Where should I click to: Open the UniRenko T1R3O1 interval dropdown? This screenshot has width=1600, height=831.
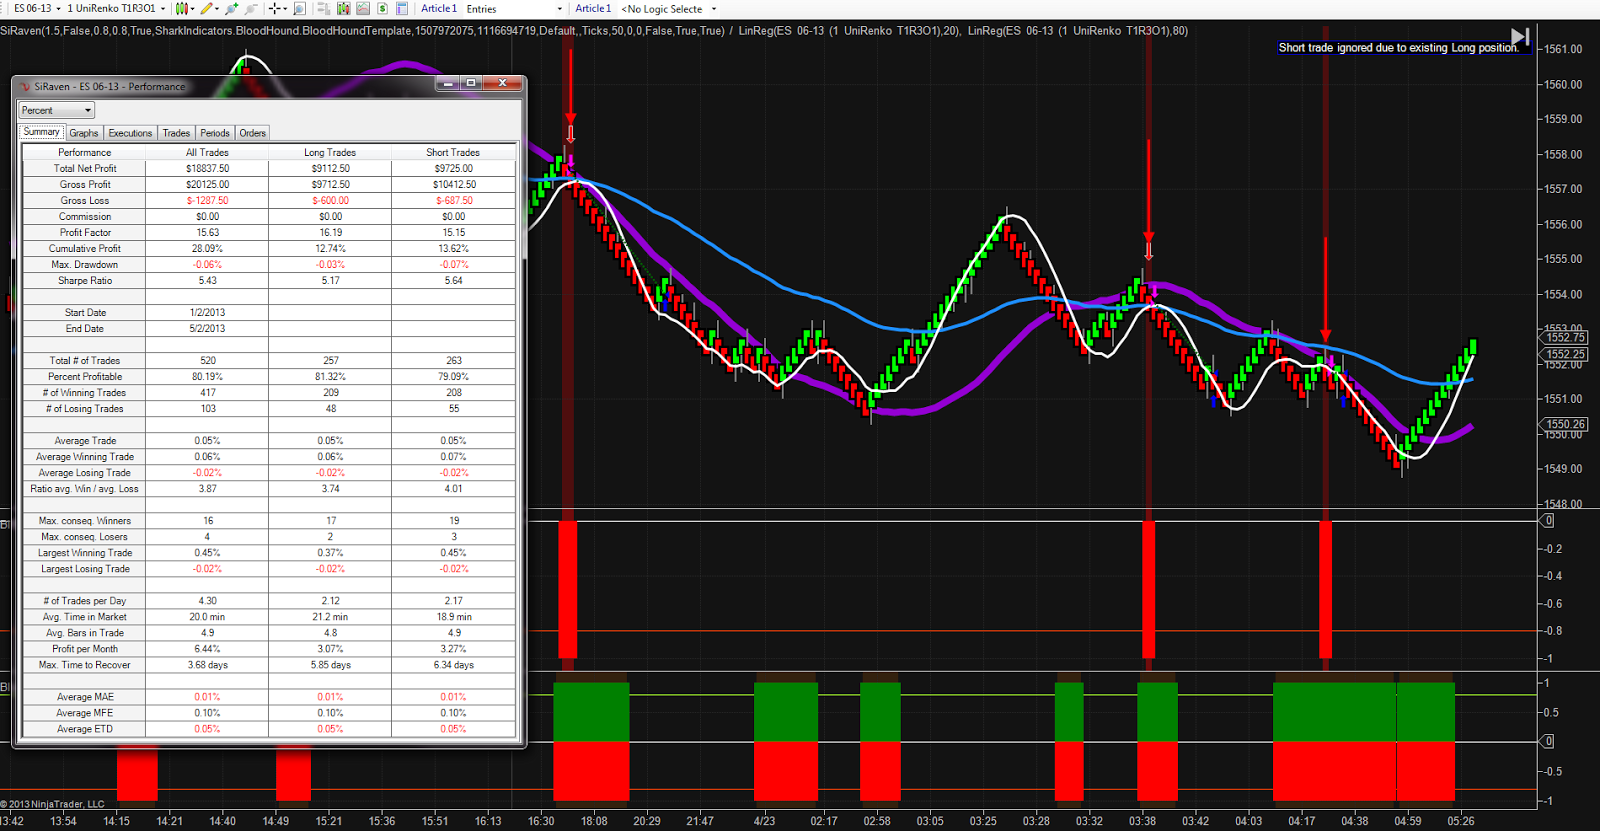point(116,8)
